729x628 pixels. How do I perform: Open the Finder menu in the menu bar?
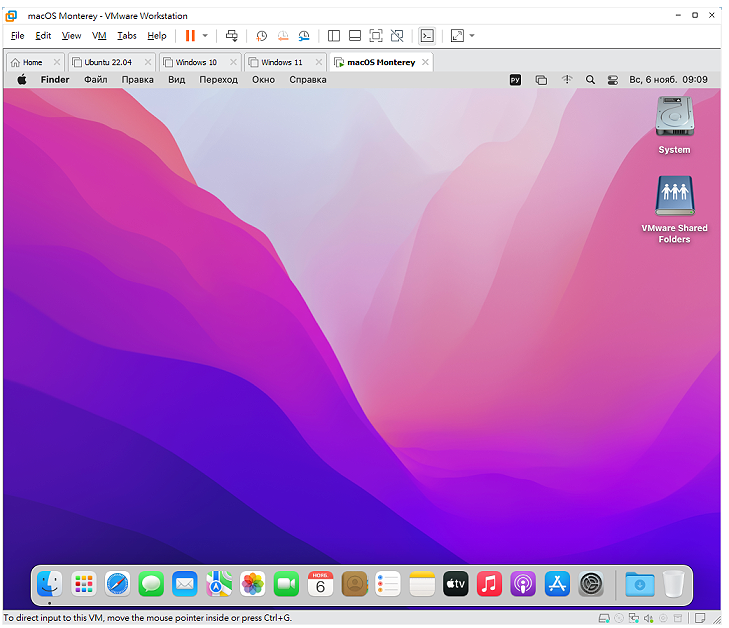pyautogui.click(x=55, y=79)
